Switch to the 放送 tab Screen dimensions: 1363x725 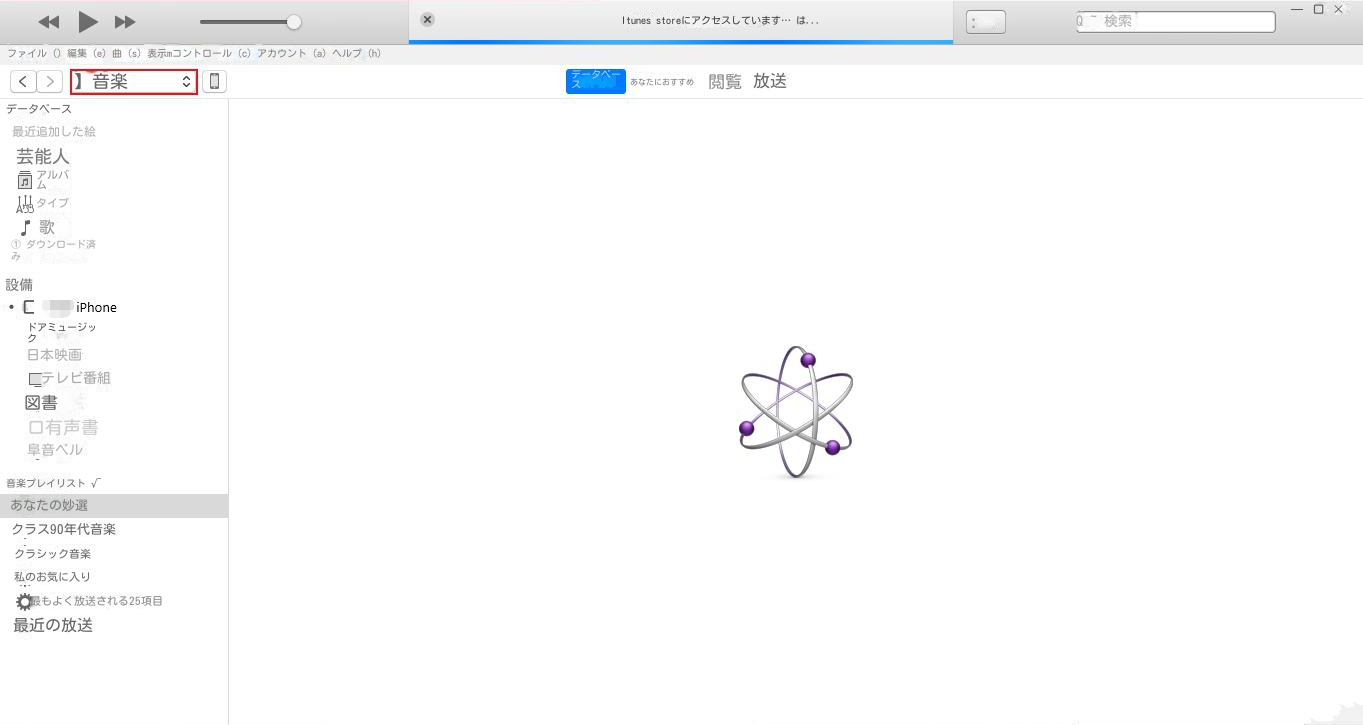click(x=770, y=82)
